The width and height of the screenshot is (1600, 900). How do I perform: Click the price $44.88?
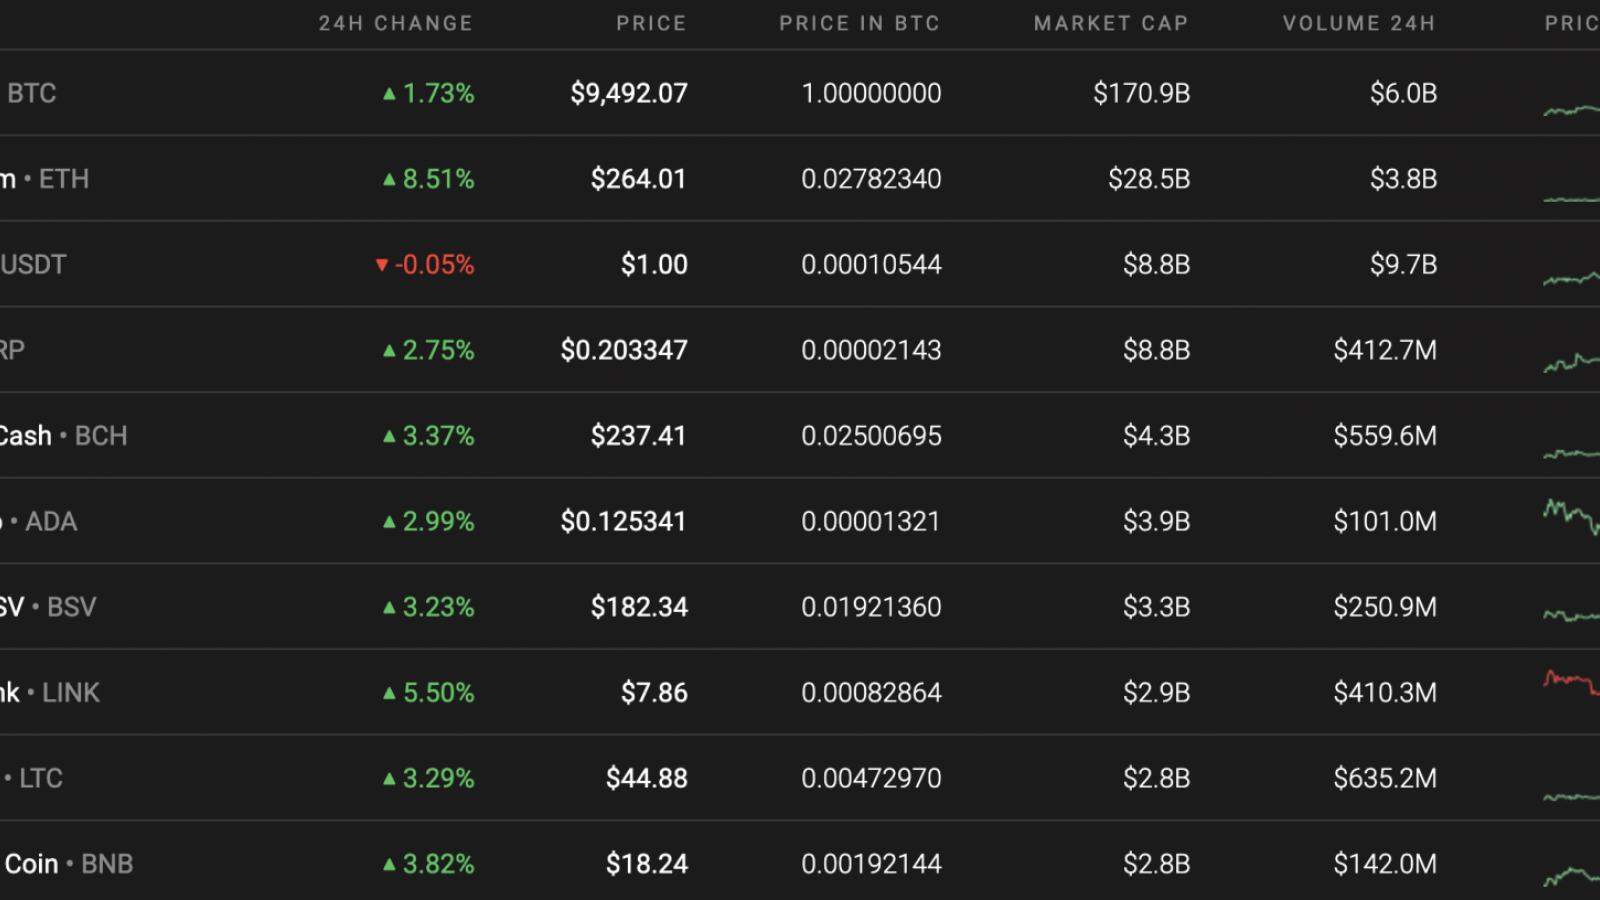[646, 779]
